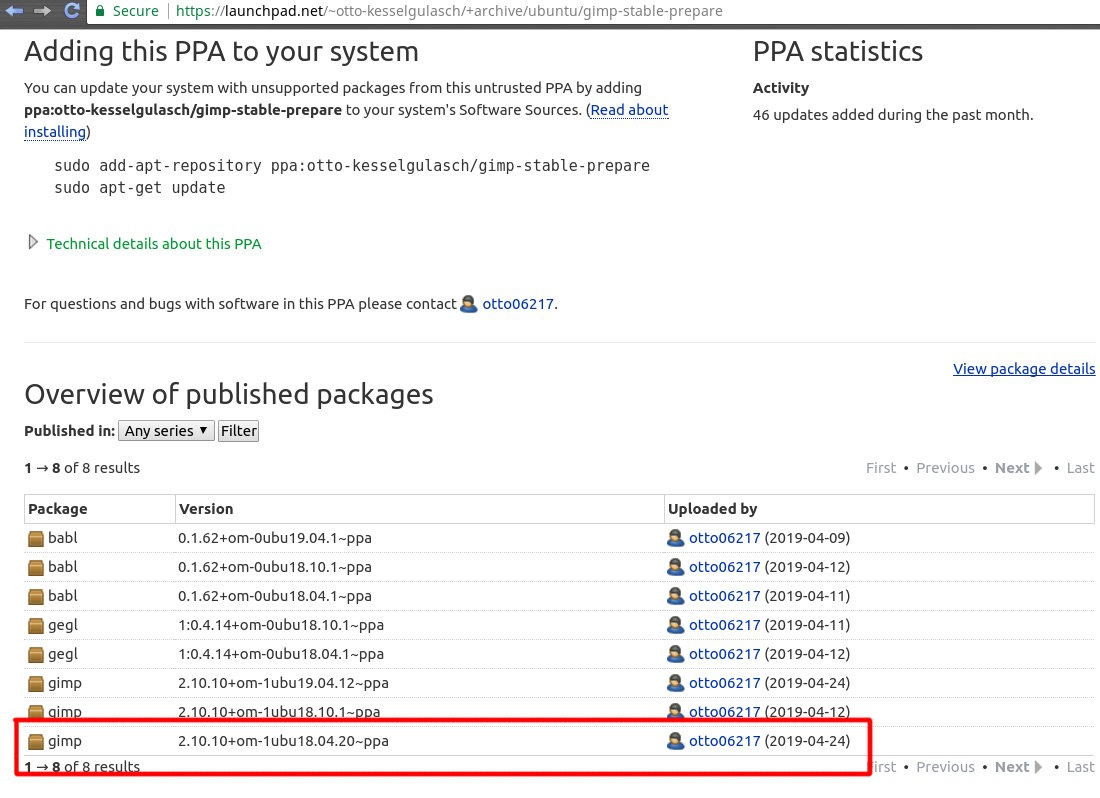The width and height of the screenshot is (1100, 798).
Task: Reload the page with refresh icon
Action: 72,11
